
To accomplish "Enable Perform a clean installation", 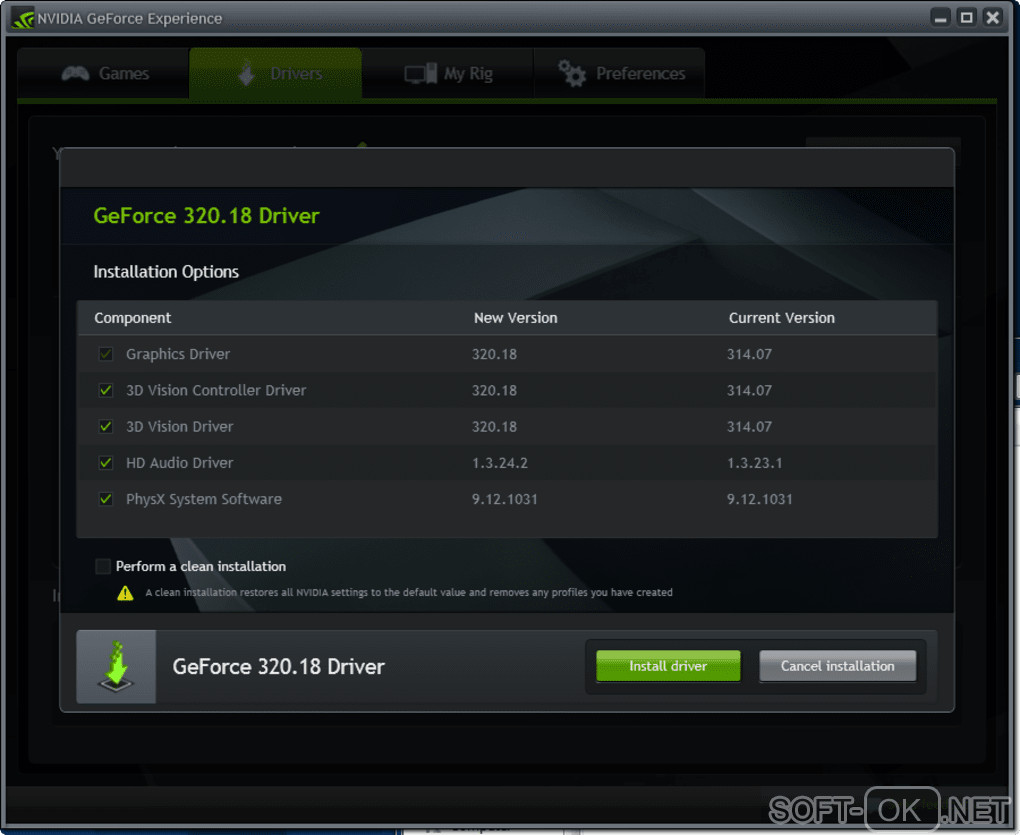I will (x=103, y=566).
